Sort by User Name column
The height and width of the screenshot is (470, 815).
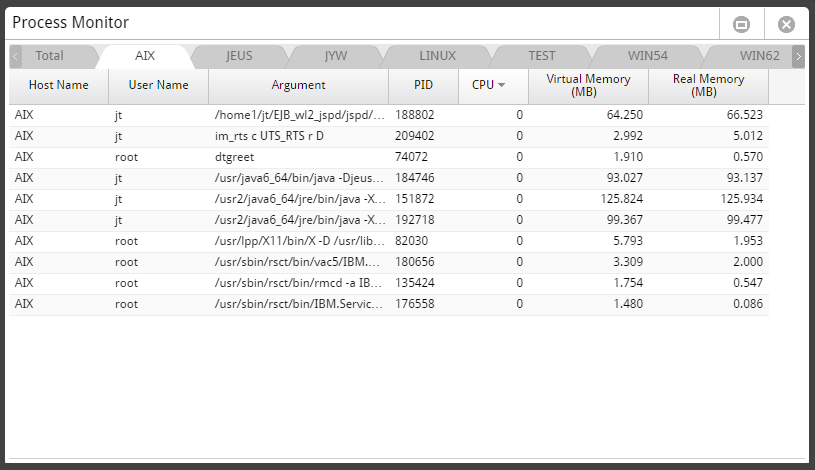coord(159,85)
